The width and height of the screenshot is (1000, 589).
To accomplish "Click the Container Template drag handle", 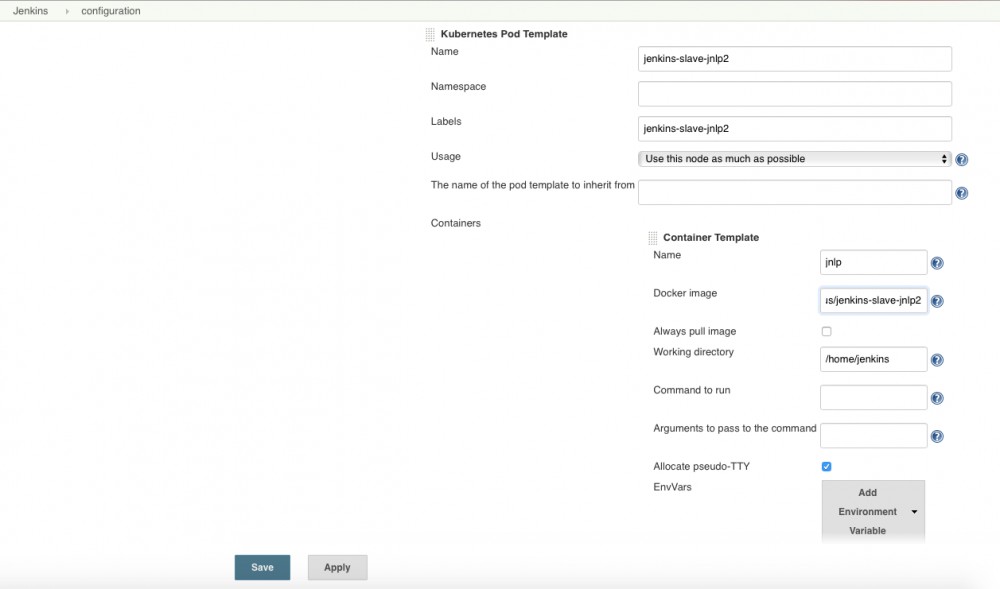I will point(655,237).
